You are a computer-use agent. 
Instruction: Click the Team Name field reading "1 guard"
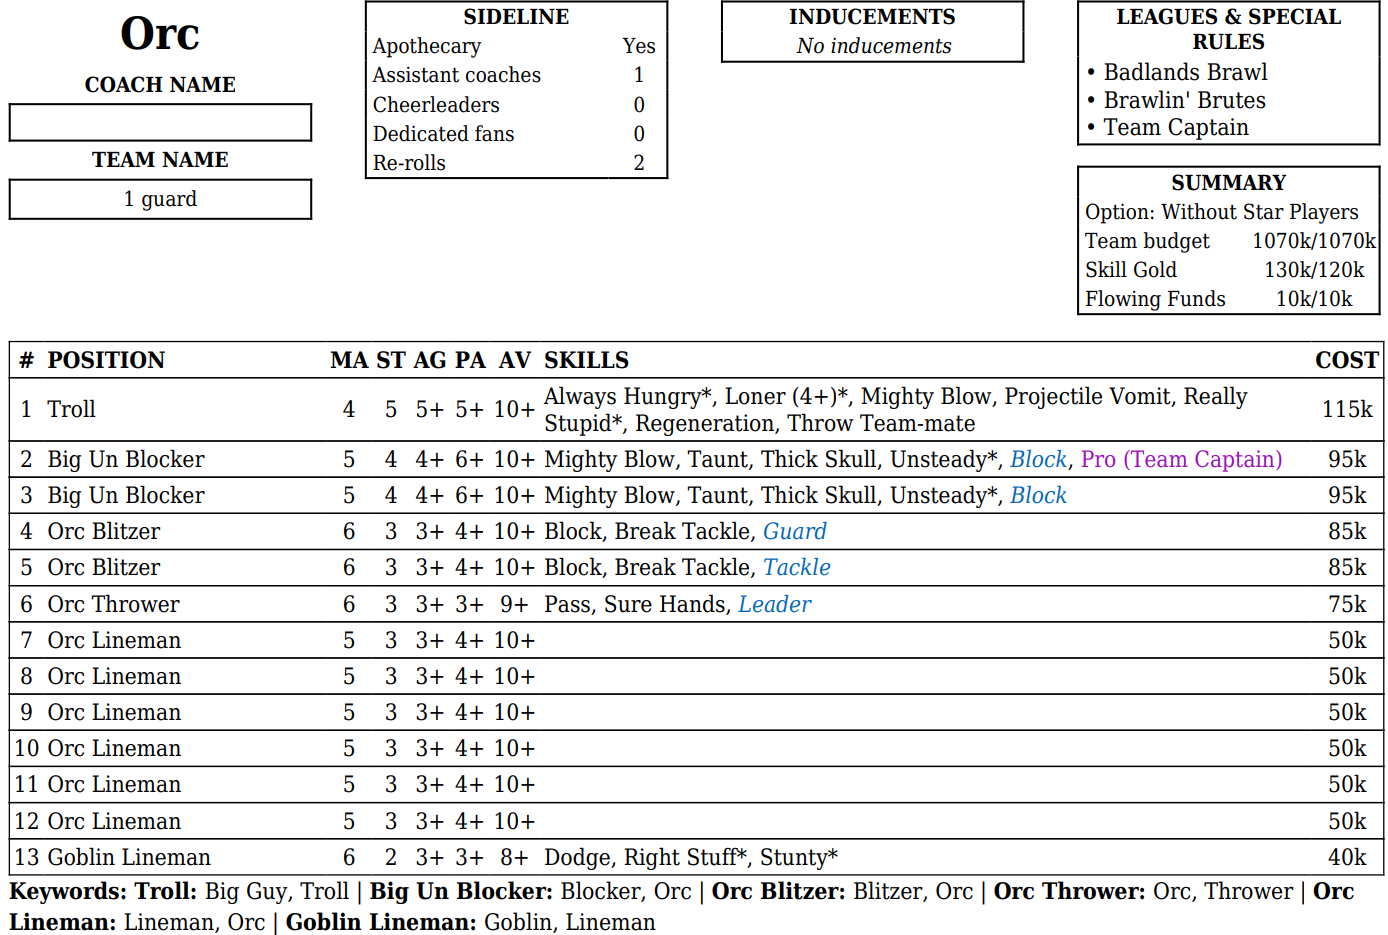160,199
